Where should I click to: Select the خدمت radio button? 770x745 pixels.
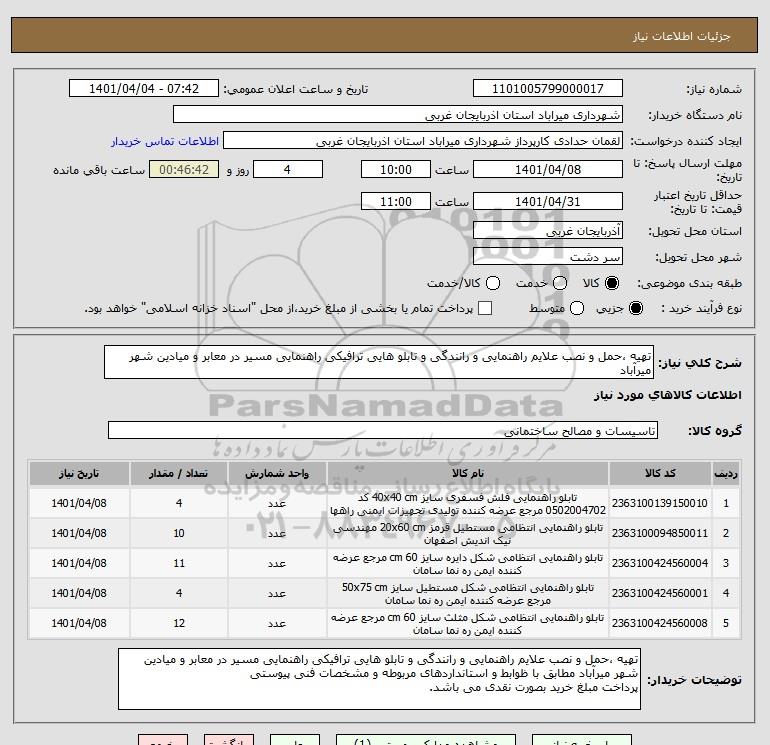[560, 283]
